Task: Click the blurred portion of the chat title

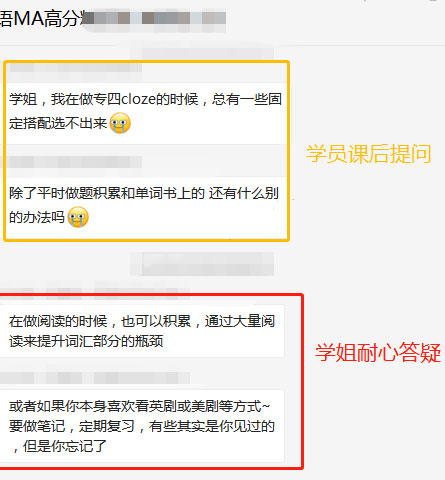Action: 154,18
